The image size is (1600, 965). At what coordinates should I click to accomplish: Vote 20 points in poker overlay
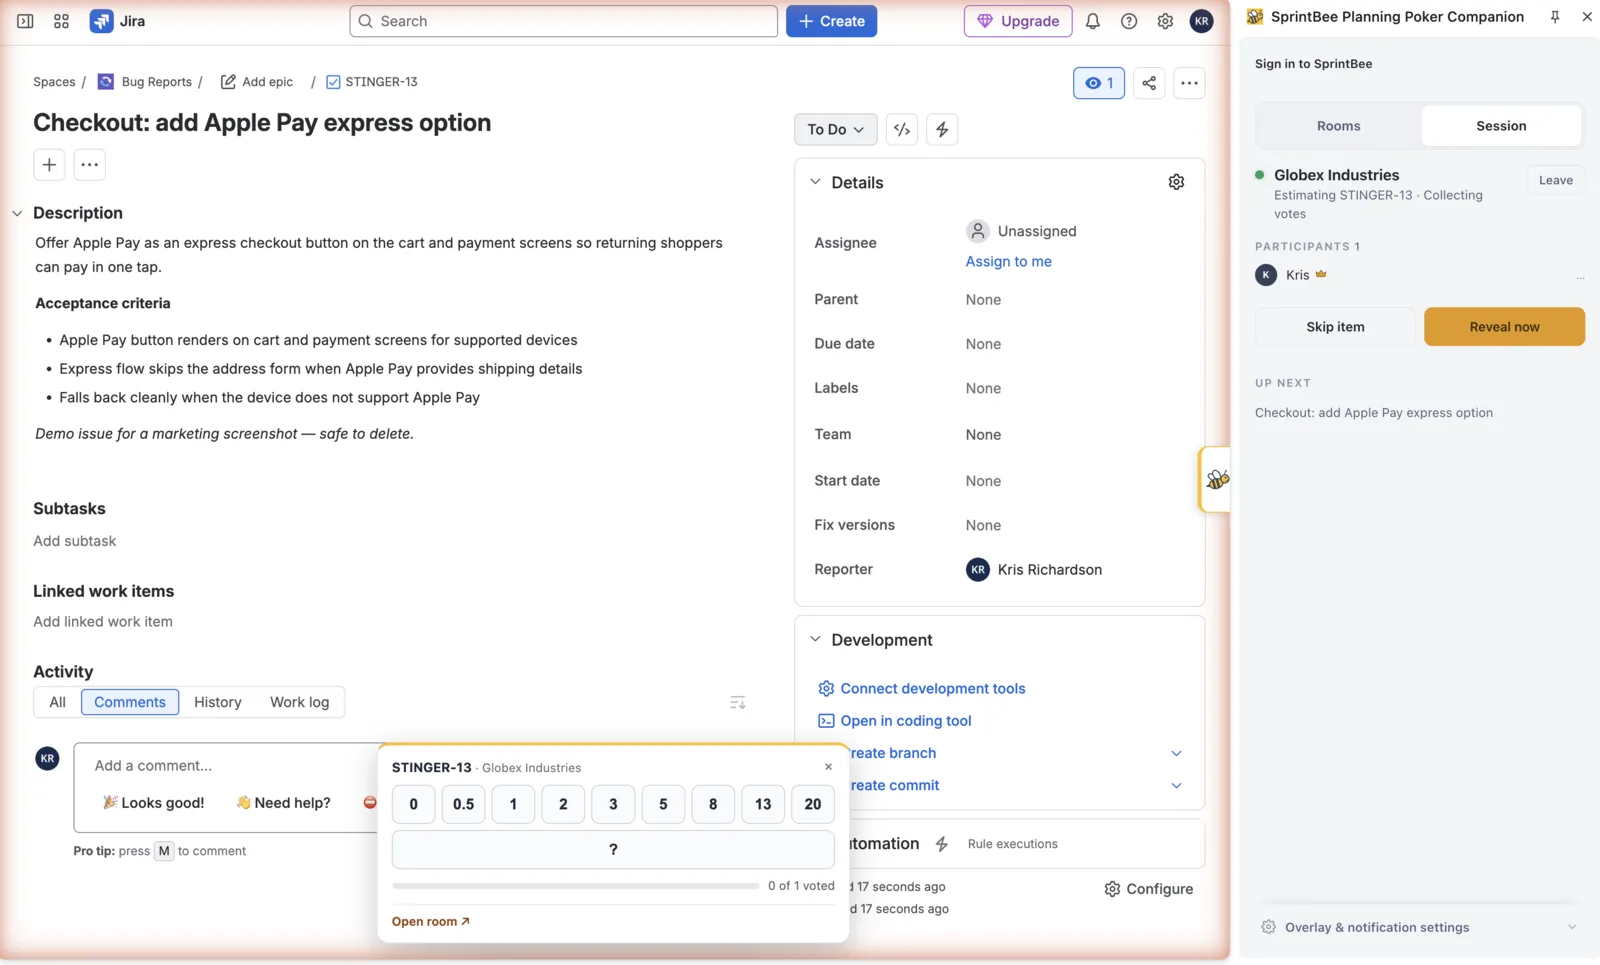coord(813,804)
